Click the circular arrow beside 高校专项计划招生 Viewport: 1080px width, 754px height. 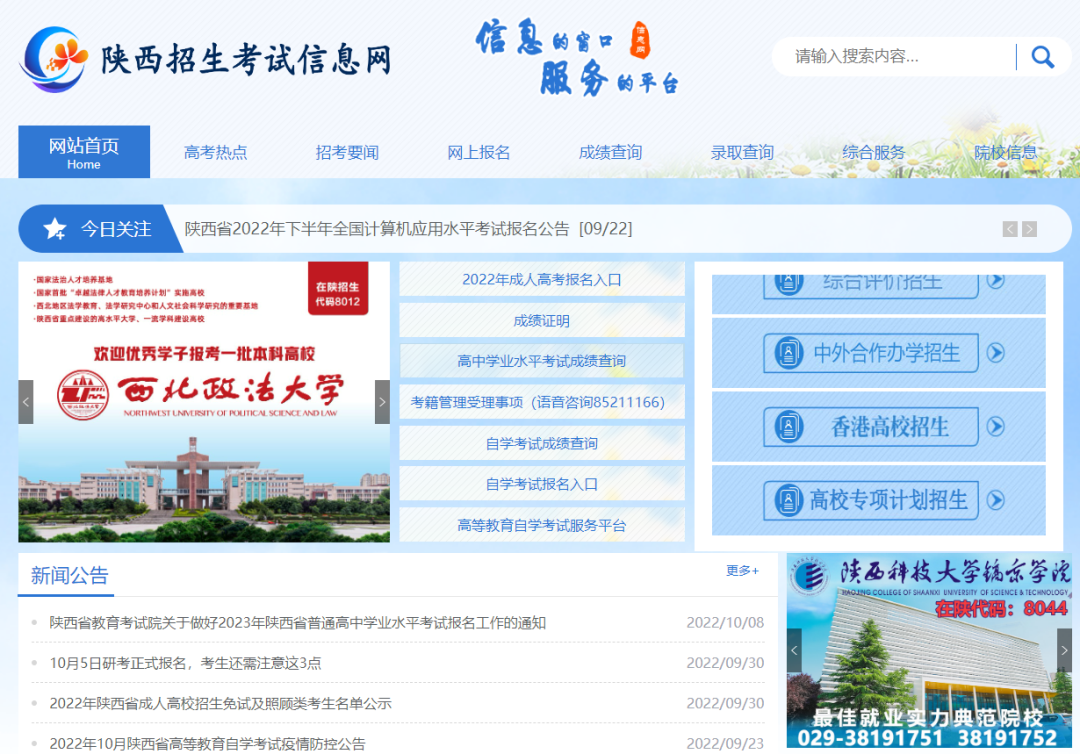coord(995,499)
